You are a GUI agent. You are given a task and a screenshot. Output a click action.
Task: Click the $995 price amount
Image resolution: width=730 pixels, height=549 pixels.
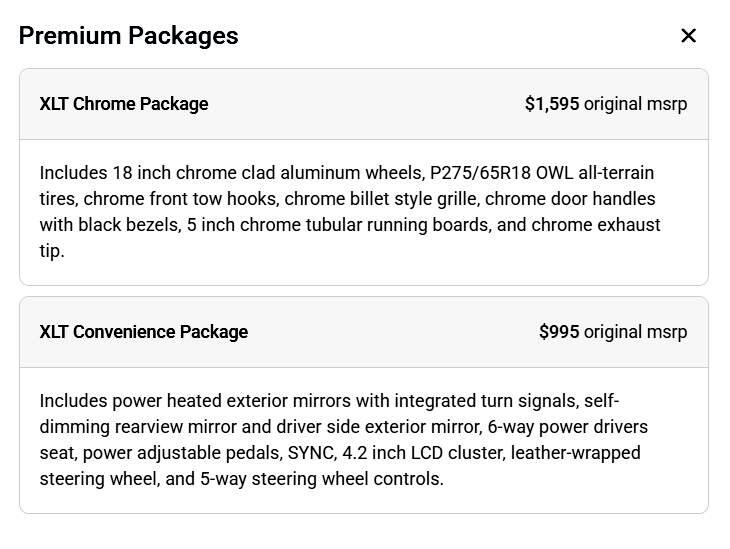coord(559,332)
